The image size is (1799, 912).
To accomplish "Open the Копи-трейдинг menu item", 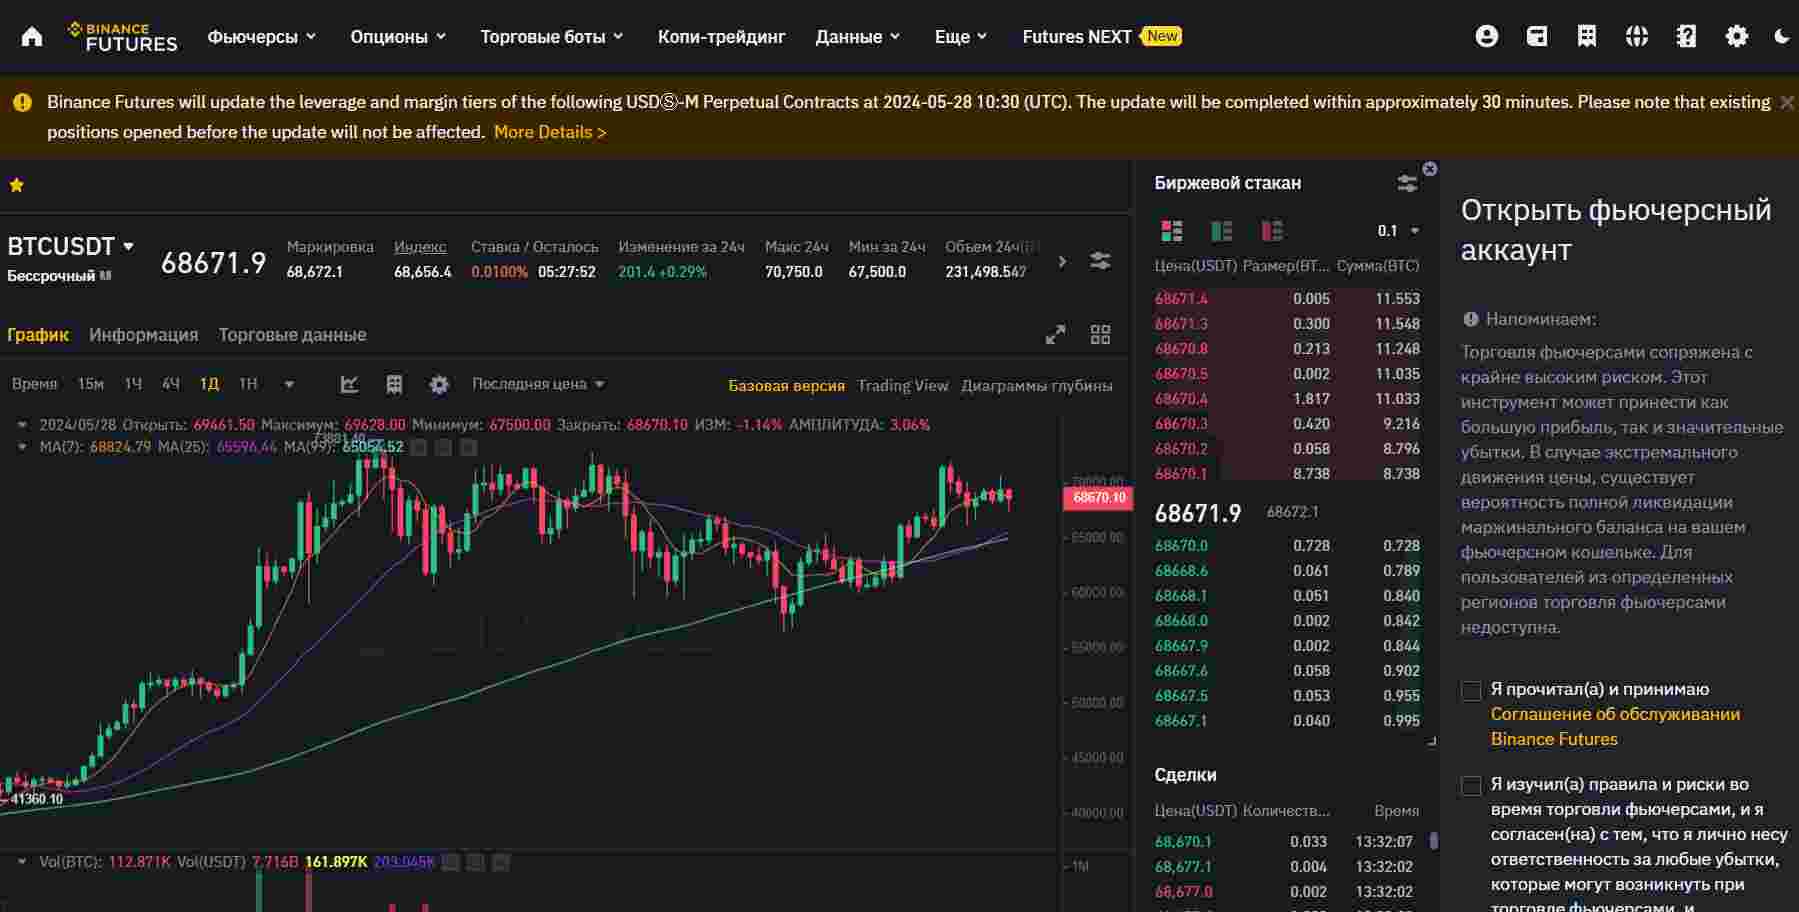I will [721, 37].
